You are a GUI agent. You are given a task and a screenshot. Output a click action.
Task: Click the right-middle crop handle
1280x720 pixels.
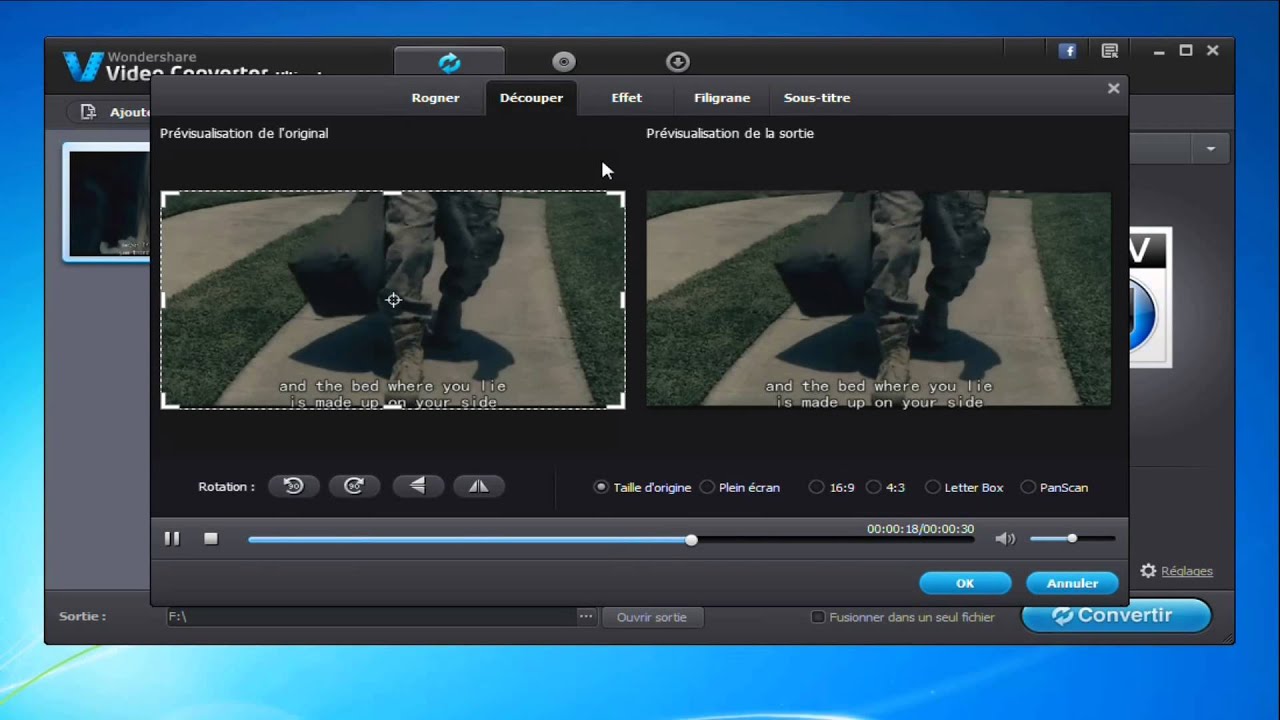point(623,300)
